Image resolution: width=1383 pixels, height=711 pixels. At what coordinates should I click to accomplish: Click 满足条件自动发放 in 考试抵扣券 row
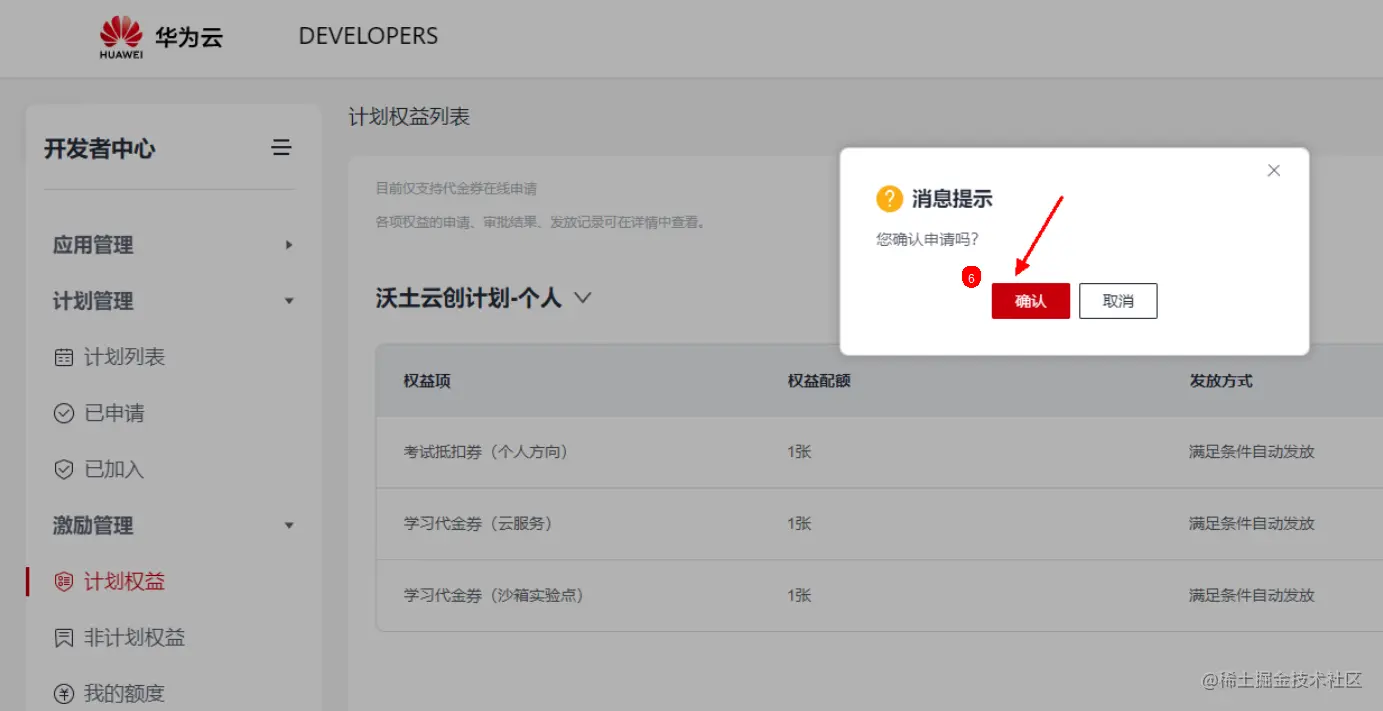click(1252, 452)
